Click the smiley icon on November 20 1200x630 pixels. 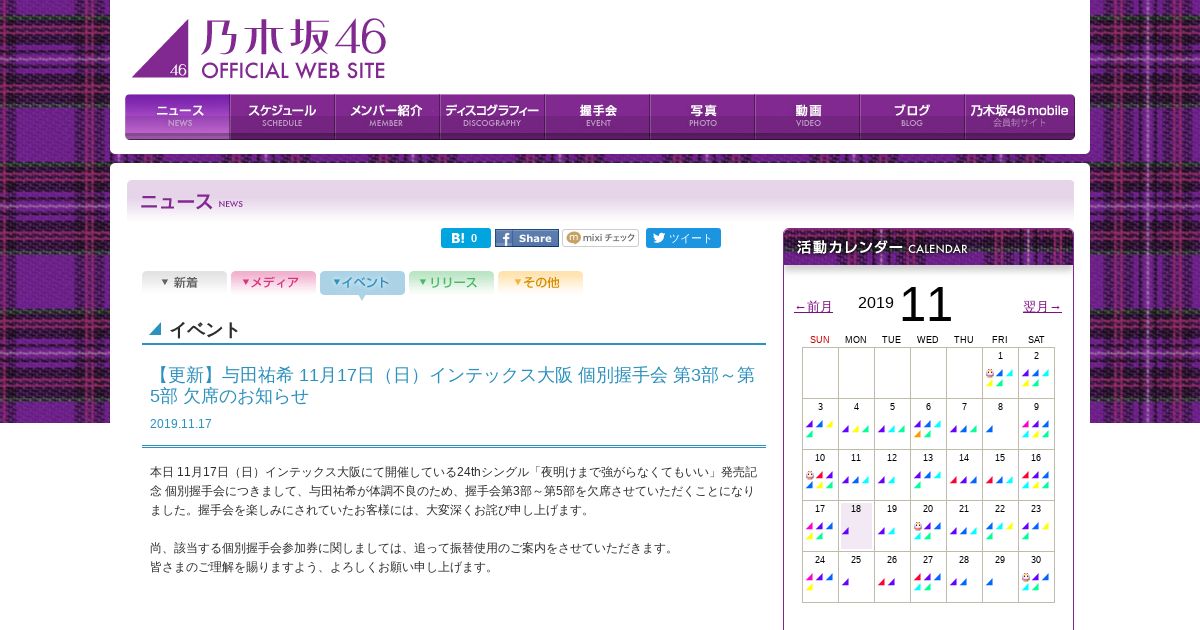pos(918,526)
